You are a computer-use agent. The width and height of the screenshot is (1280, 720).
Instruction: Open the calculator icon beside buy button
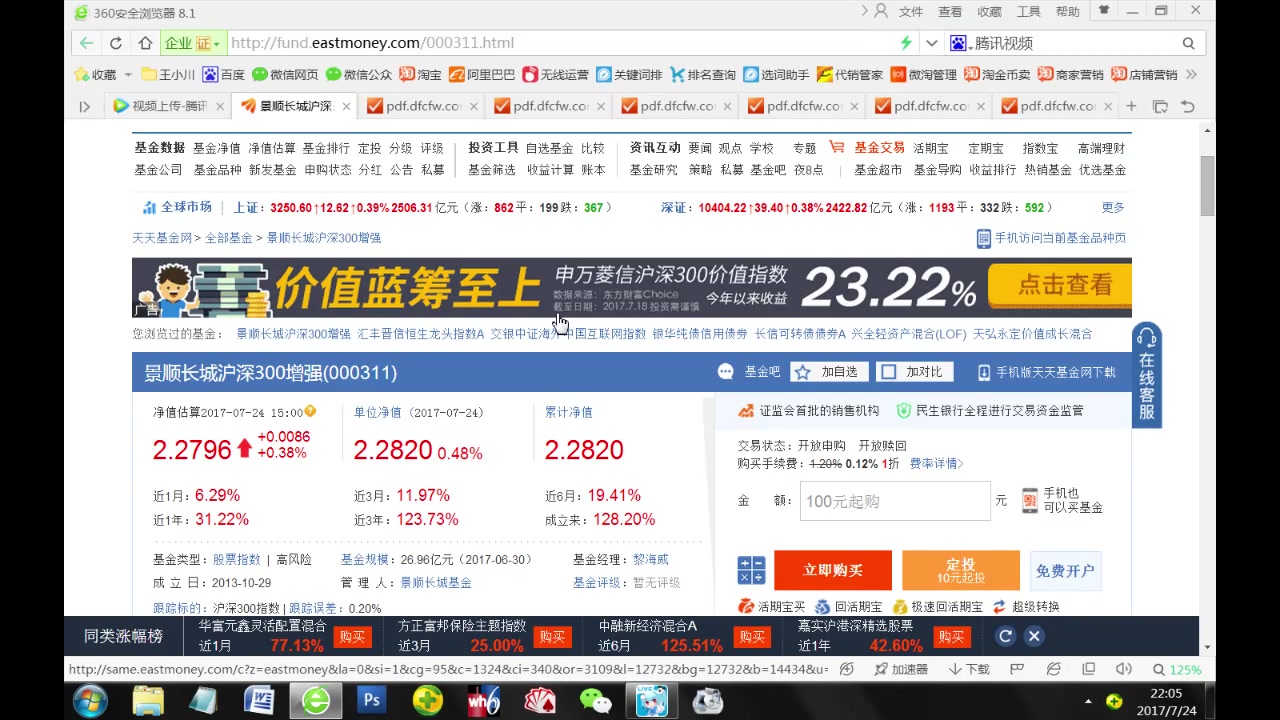(751, 571)
